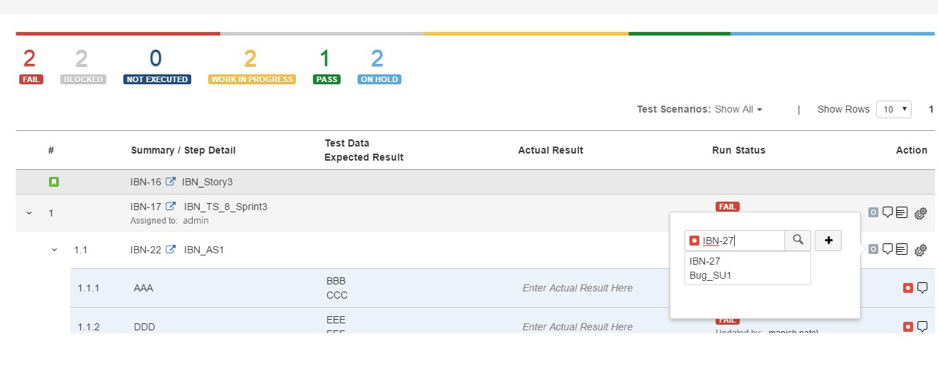The width and height of the screenshot is (938, 380).
Task: Click the IBN_AS1 summary text
Action: tap(203, 250)
